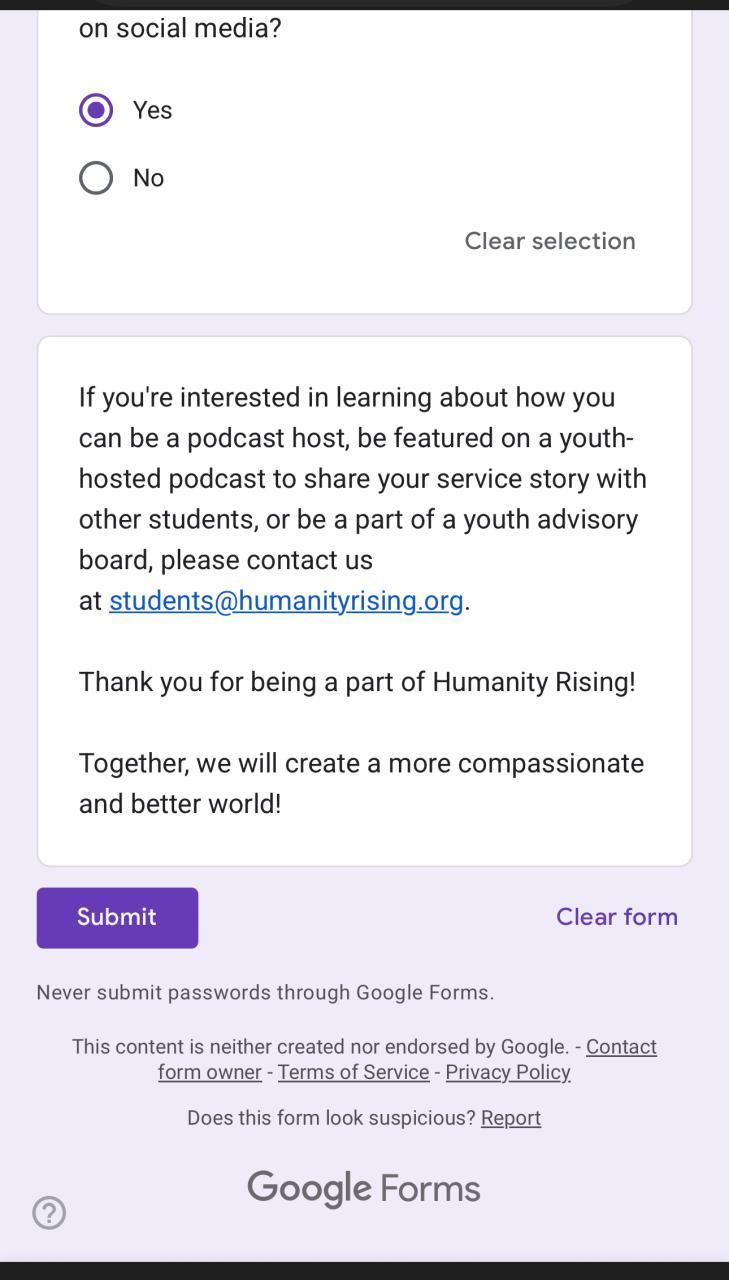Click the "on social media?" question text
The height and width of the screenshot is (1280, 729).
pos(180,28)
